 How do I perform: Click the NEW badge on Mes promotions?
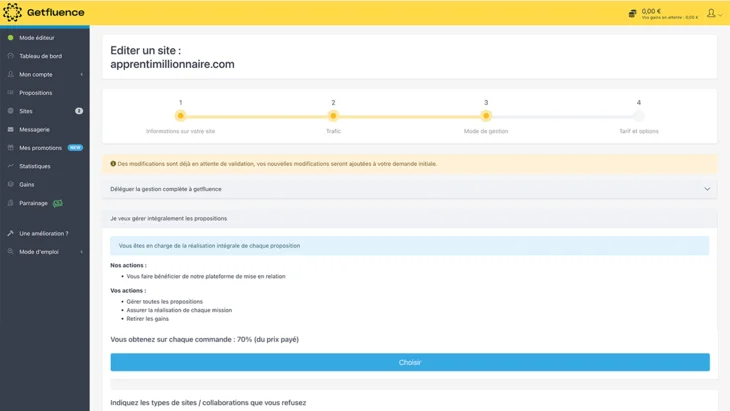[75, 148]
